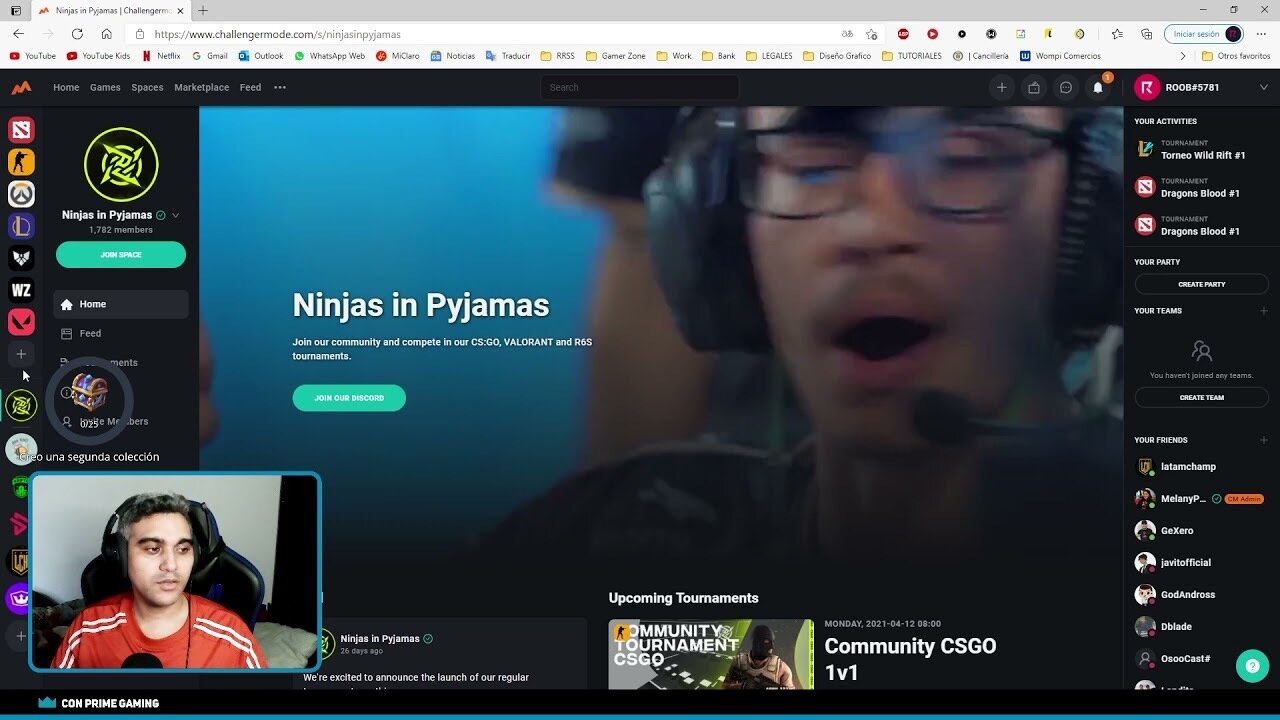
Task: Open the Warzone WZ sidebar icon
Action: click(x=21, y=290)
